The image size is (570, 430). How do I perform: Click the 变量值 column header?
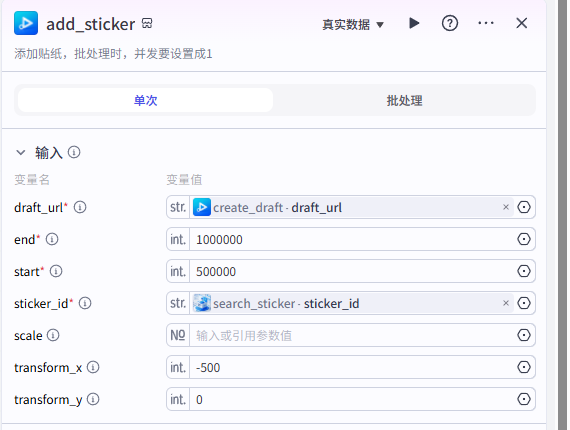click(x=184, y=180)
